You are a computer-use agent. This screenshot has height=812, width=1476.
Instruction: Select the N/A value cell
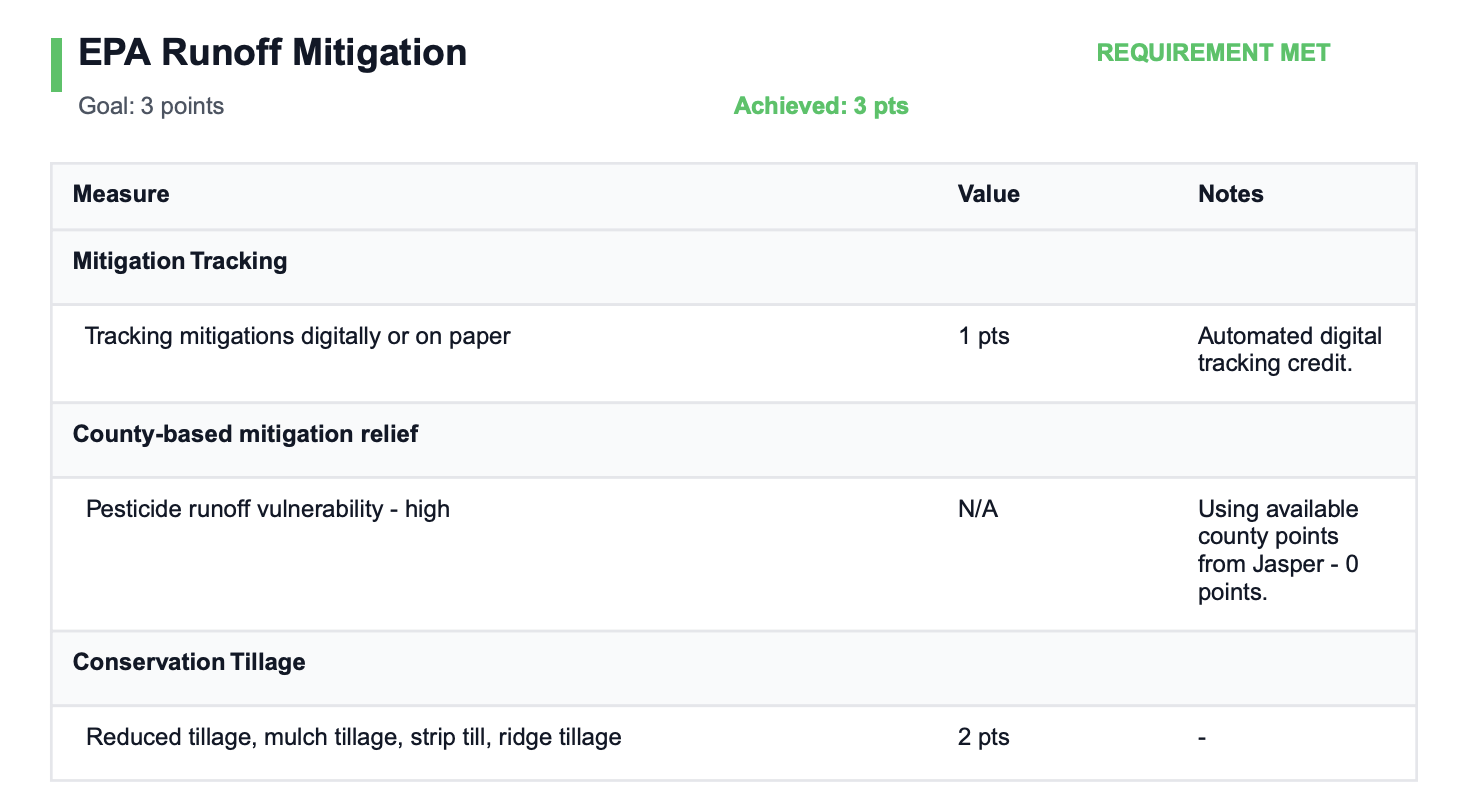click(977, 508)
